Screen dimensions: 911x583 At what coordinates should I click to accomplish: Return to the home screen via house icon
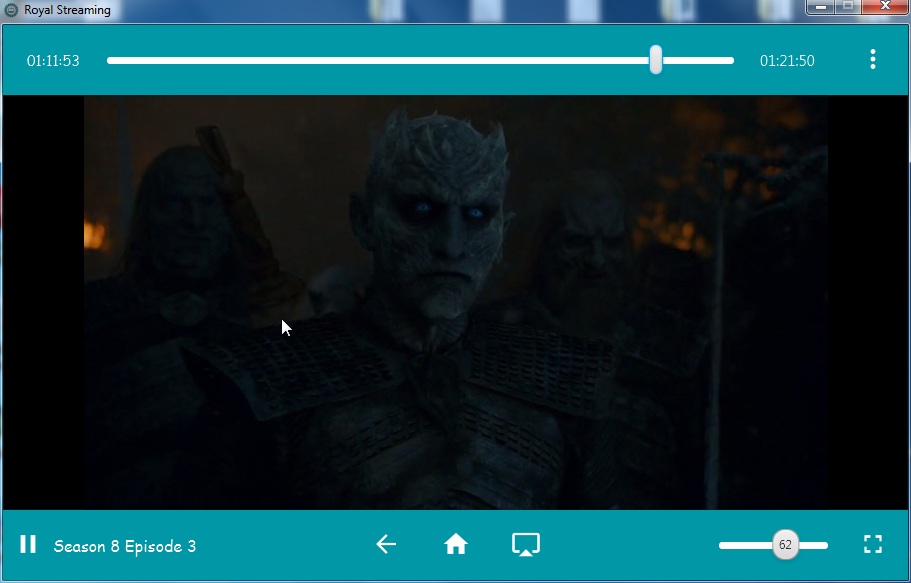pyautogui.click(x=456, y=545)
